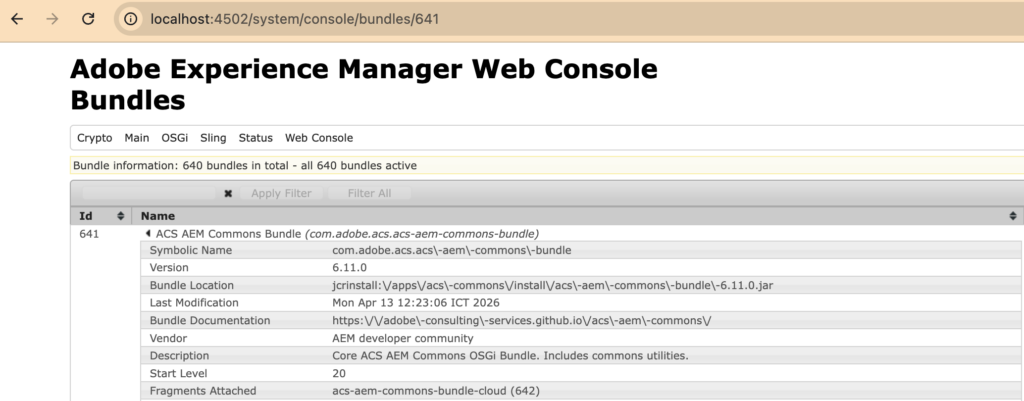Collapse the ACS AEM Commons Bundle details
Viewport: 1024px width, 401px height.
[148, 234]
